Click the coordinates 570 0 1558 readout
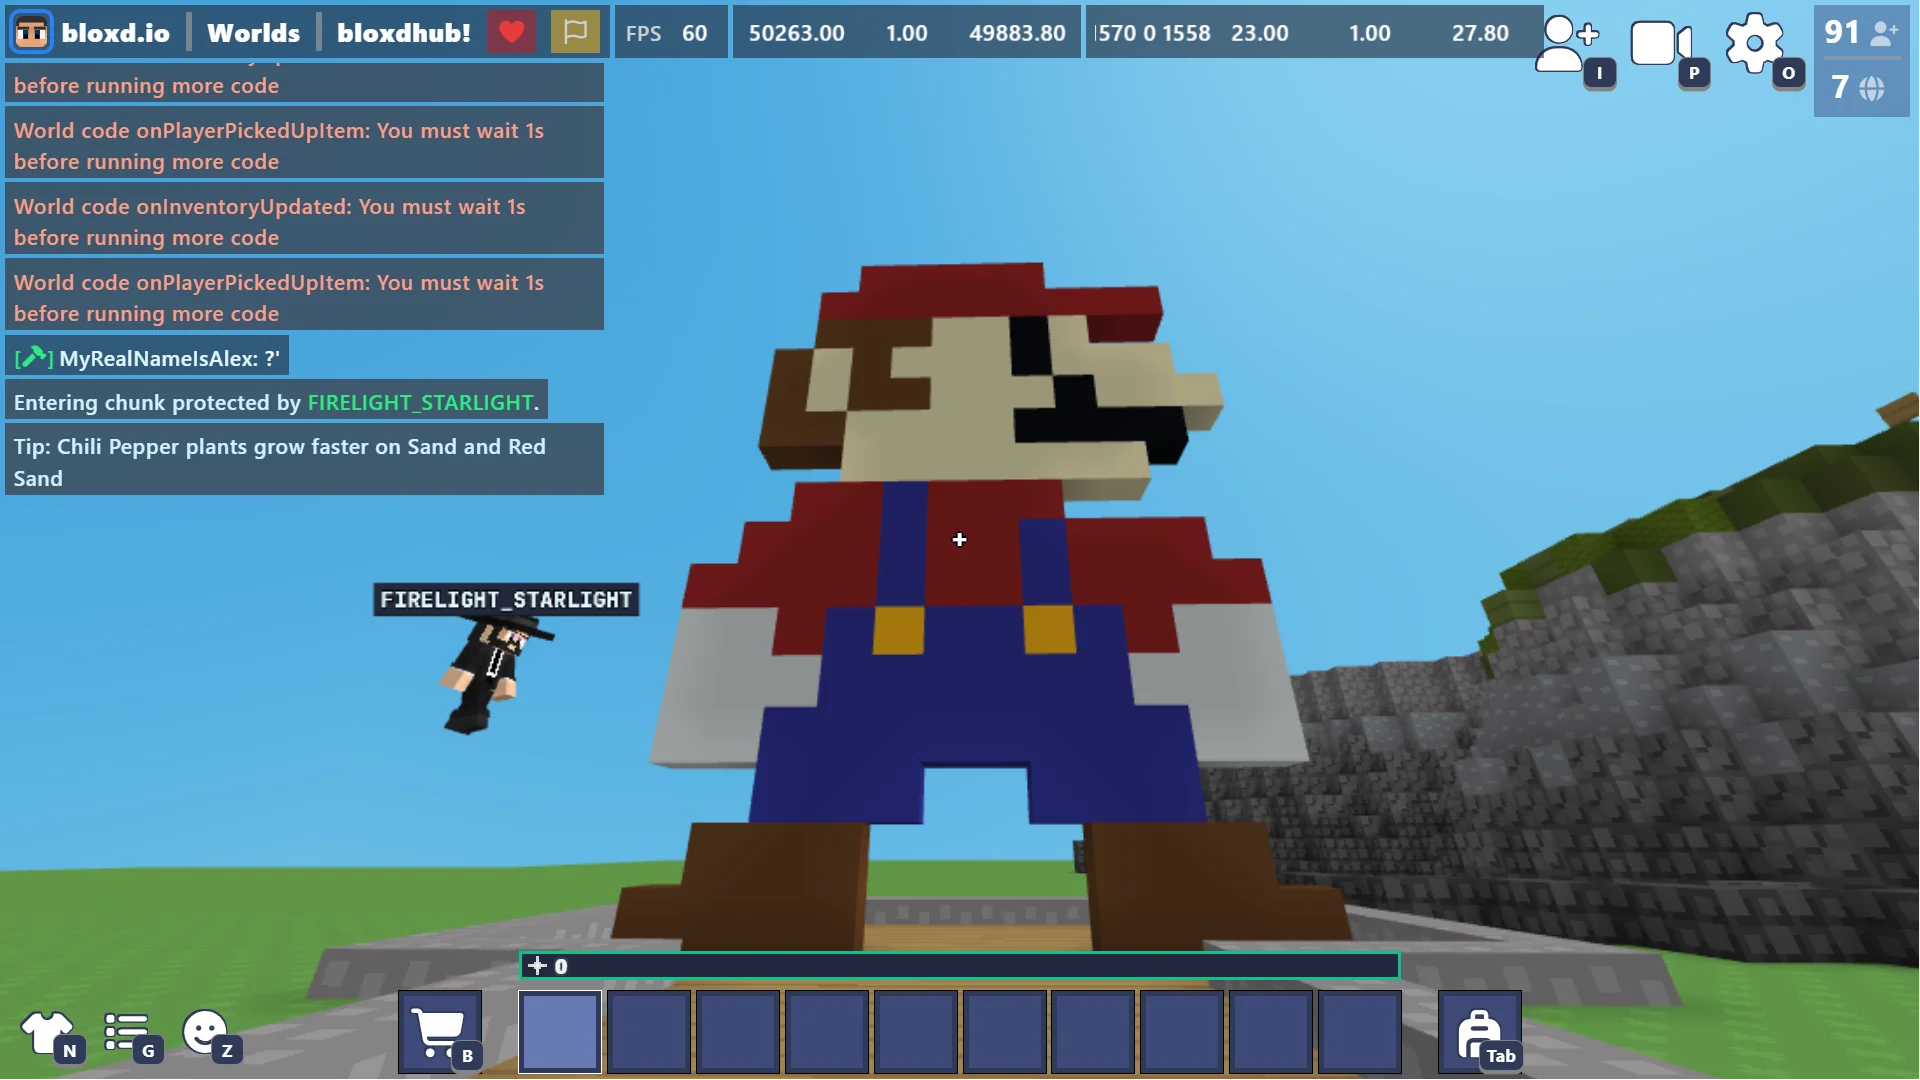This screenshot has width=1920, height=1080. pos(1152,33)
